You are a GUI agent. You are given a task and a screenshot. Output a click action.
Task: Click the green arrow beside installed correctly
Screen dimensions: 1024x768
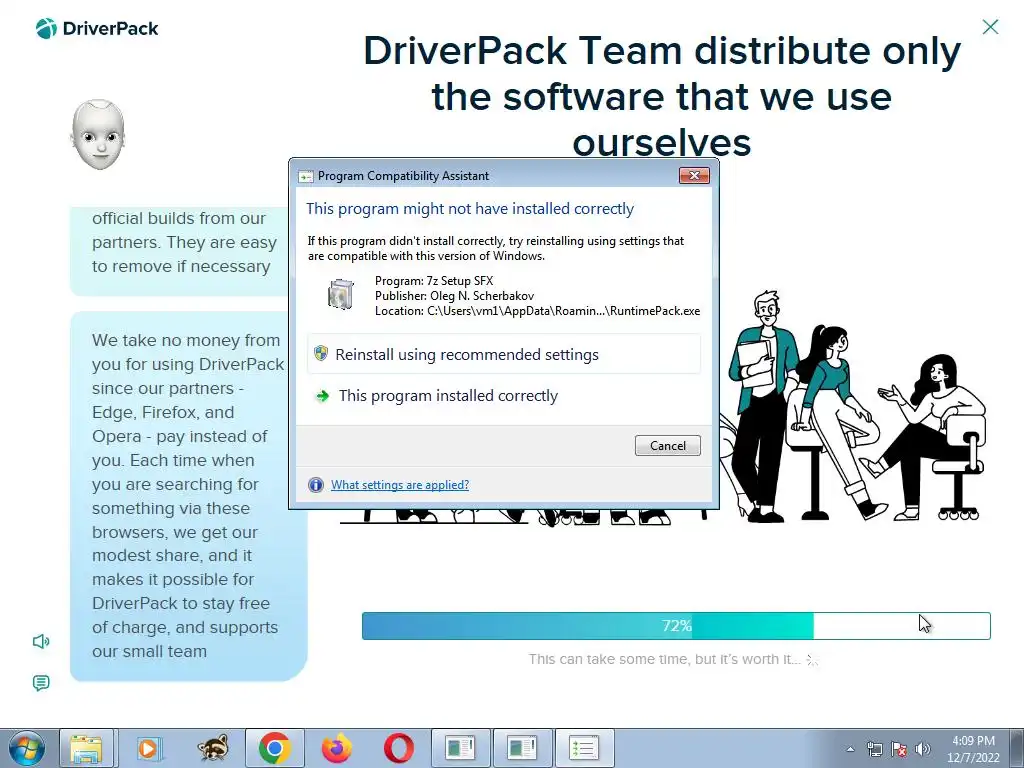tap(322, 396)
